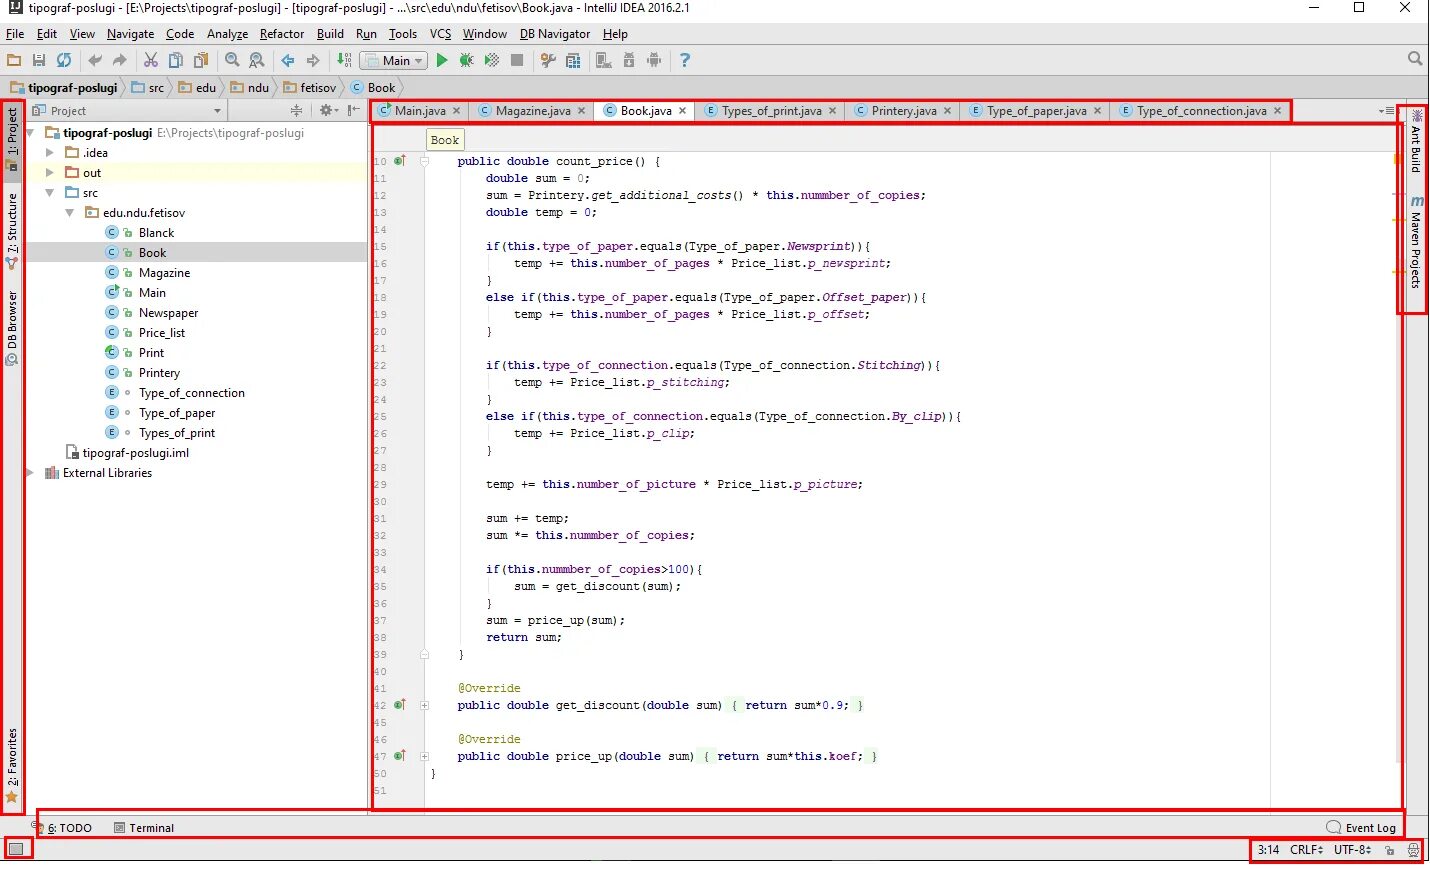Open the Android AVD Manager icon
The height and width of the screenshot is (869, 1430).
pos(604,61)
